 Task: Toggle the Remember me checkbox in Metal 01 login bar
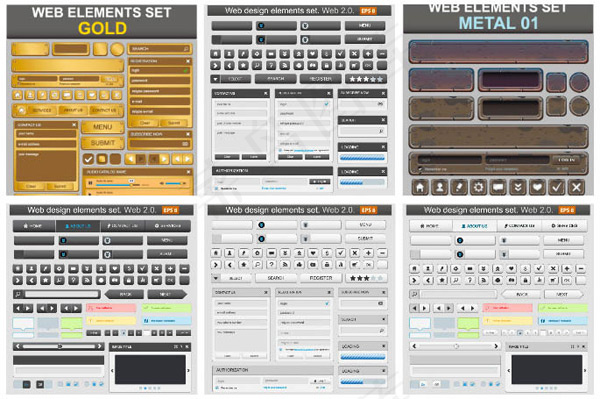(x=420, y=169)
